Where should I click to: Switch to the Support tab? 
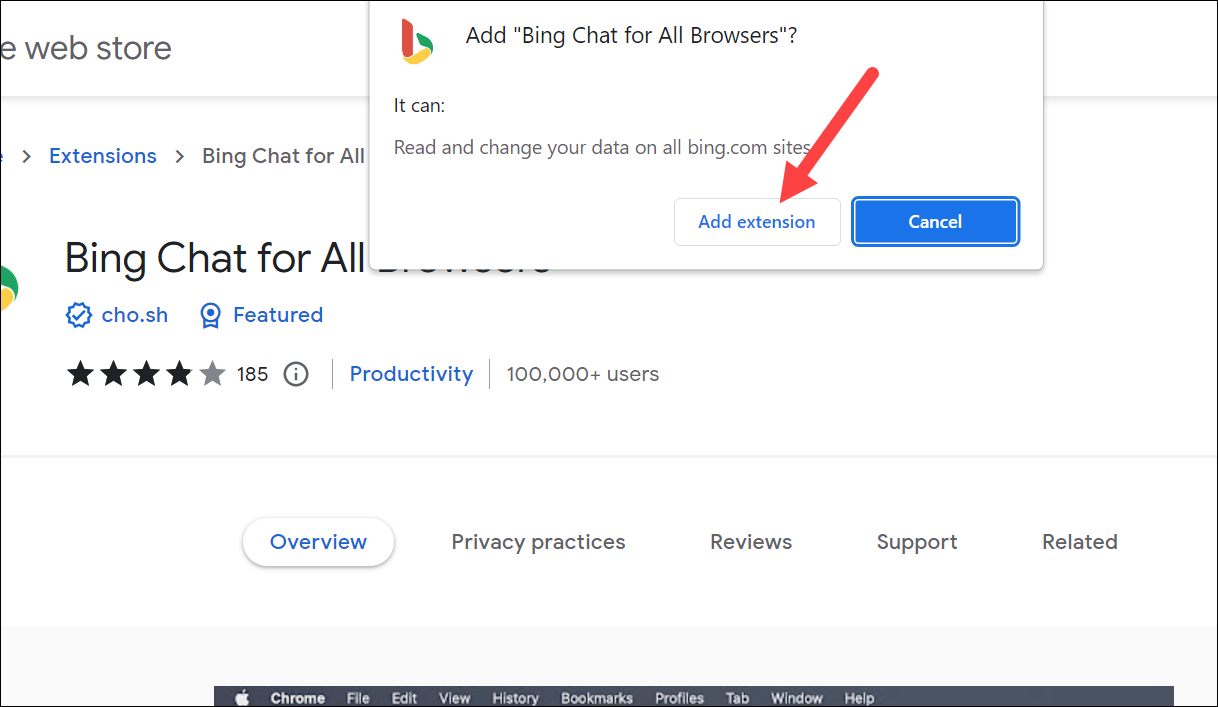[917, 542]
